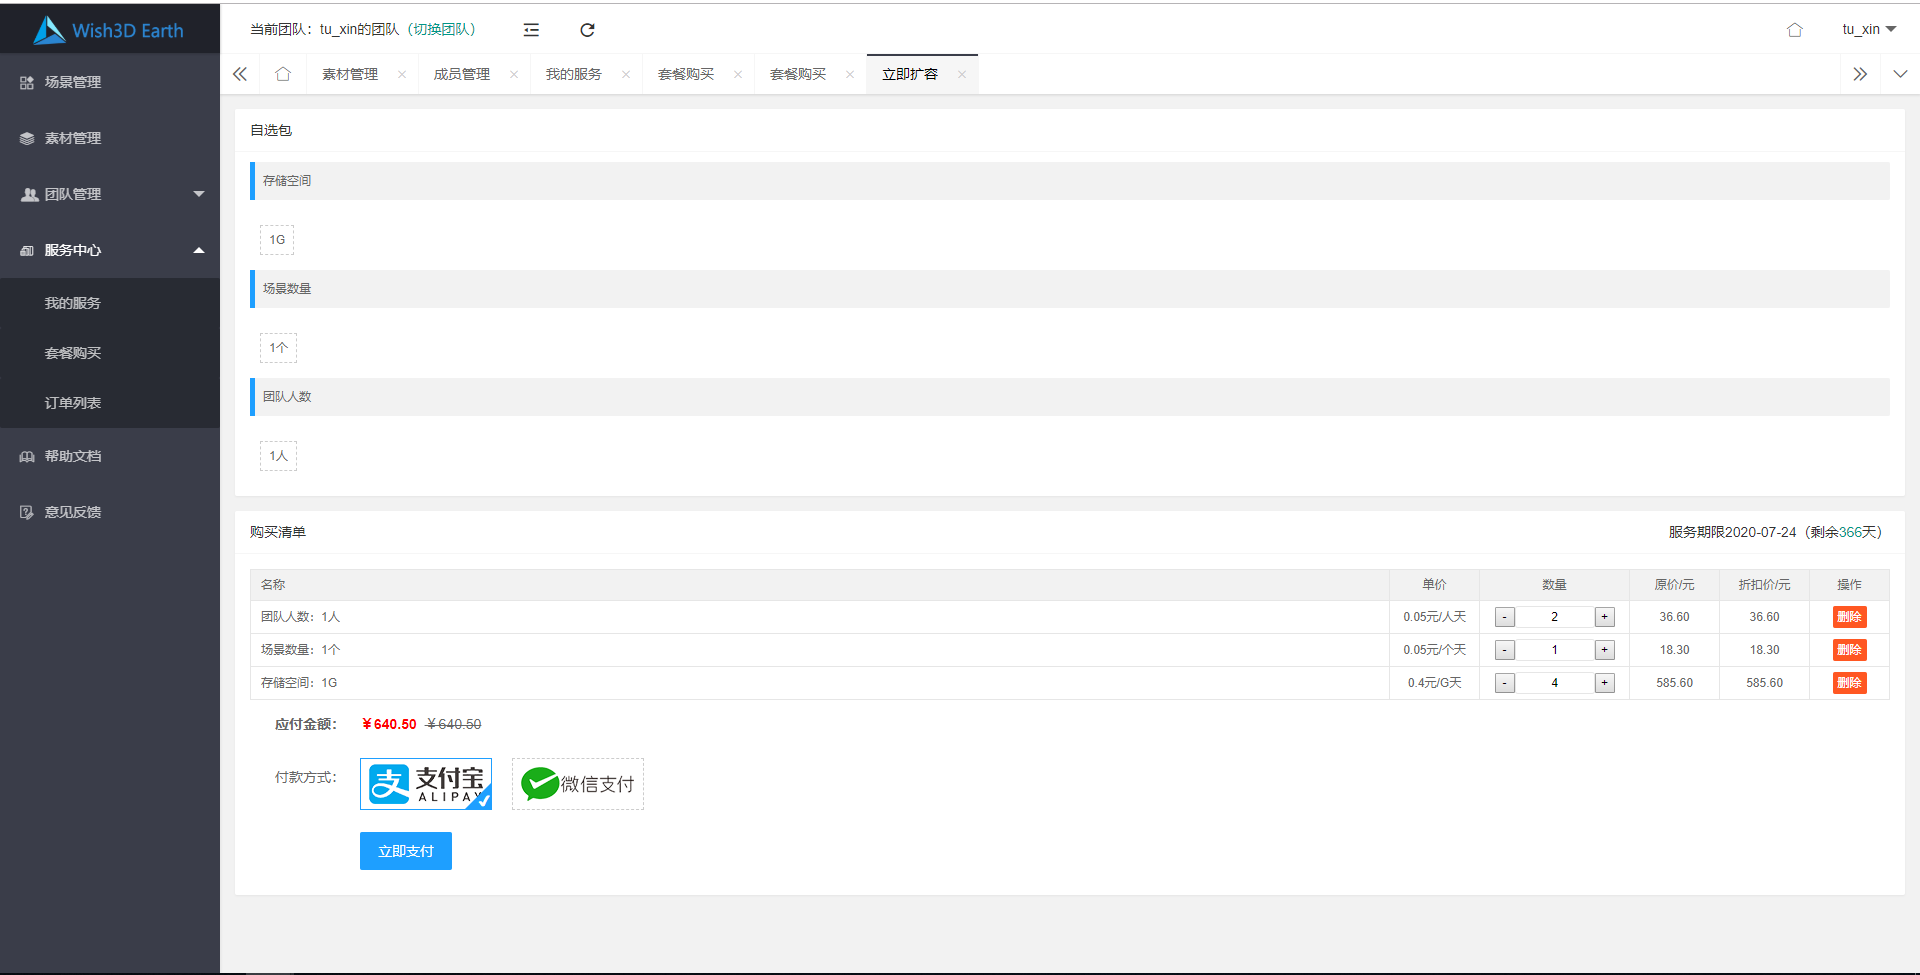Increase the 团队人数 quantity with plus
The height and width of the screenshot is (975, 1920).
(1604, 617)
